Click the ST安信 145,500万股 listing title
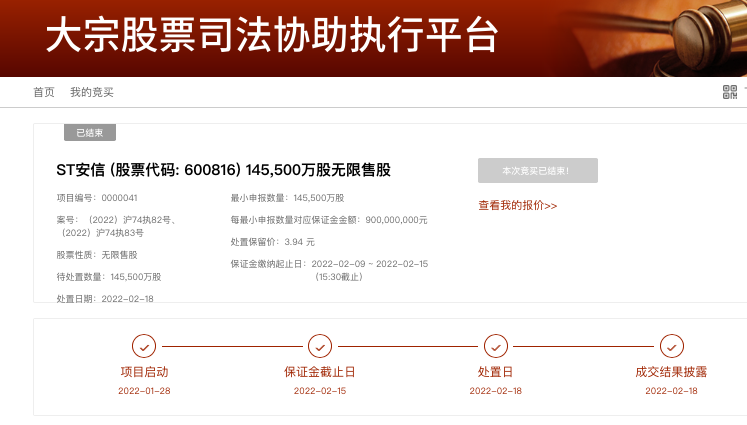This screenshot has width=747, height=425. click(x=223, y=170)
